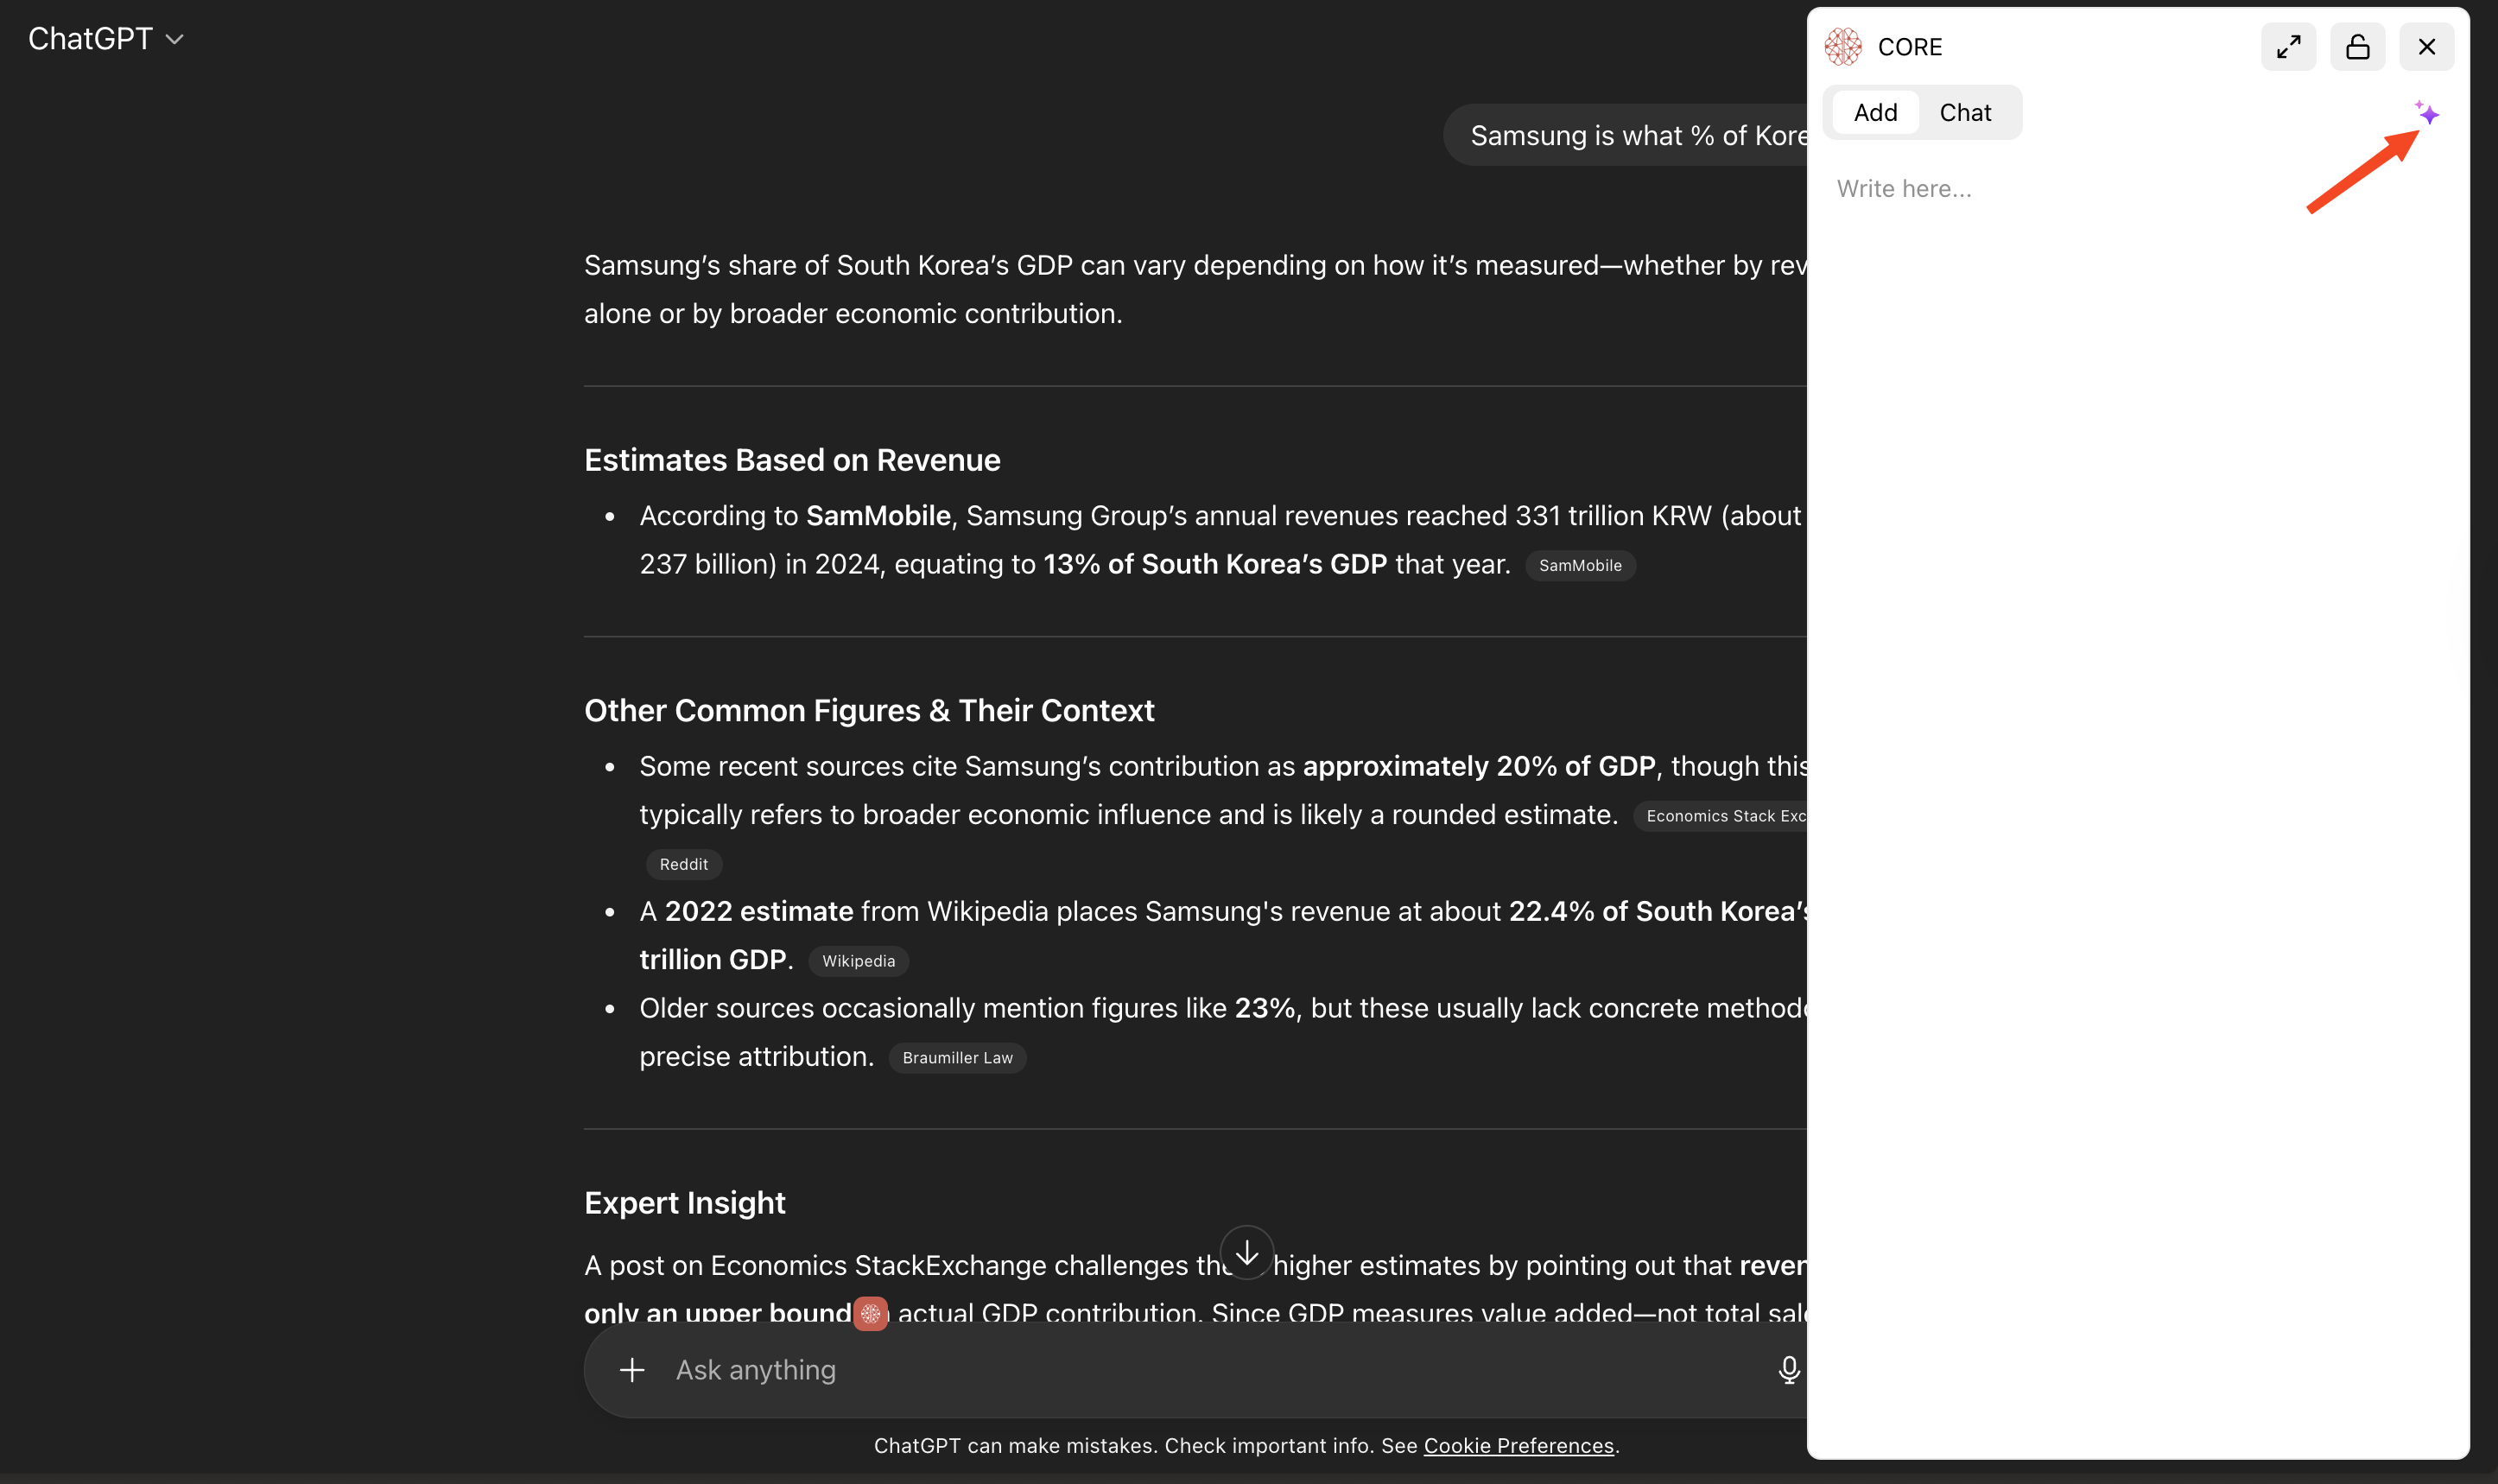Select the Add tab
This screenshot has height=1484, width=2498.
[1875, 113]
